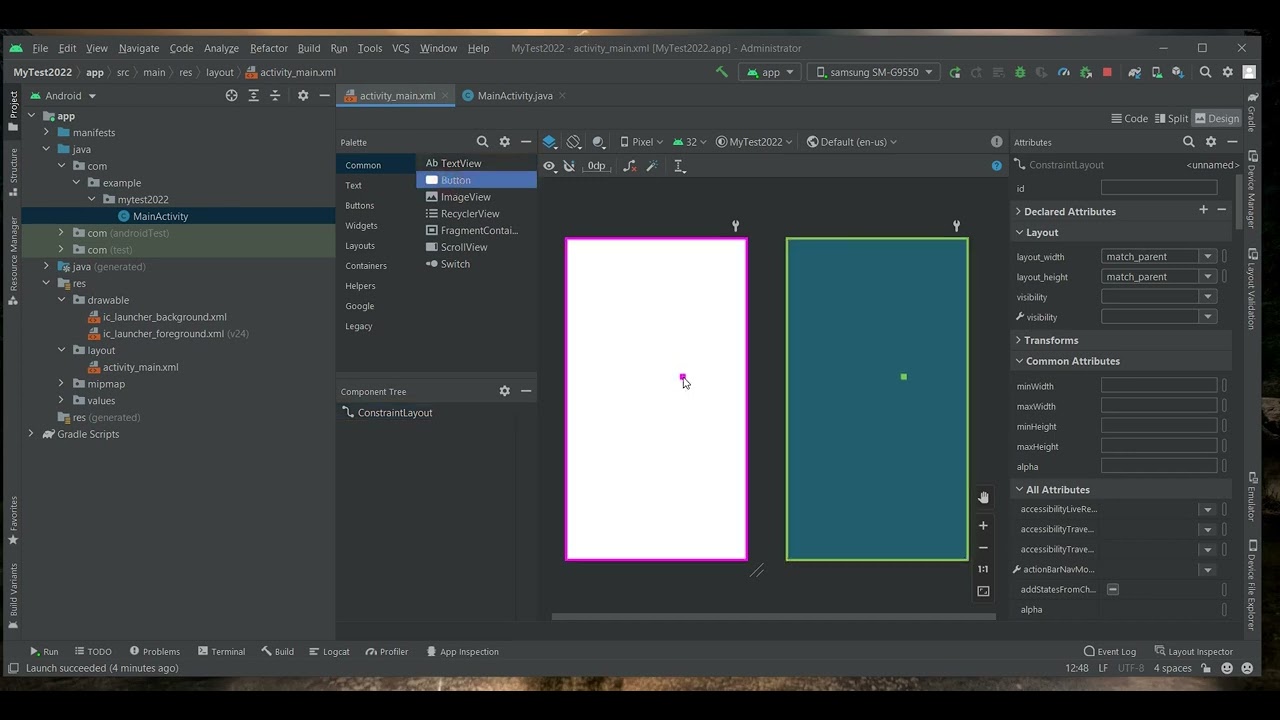Open the VCS menu

pyautogui.click(x=400, y=48)
